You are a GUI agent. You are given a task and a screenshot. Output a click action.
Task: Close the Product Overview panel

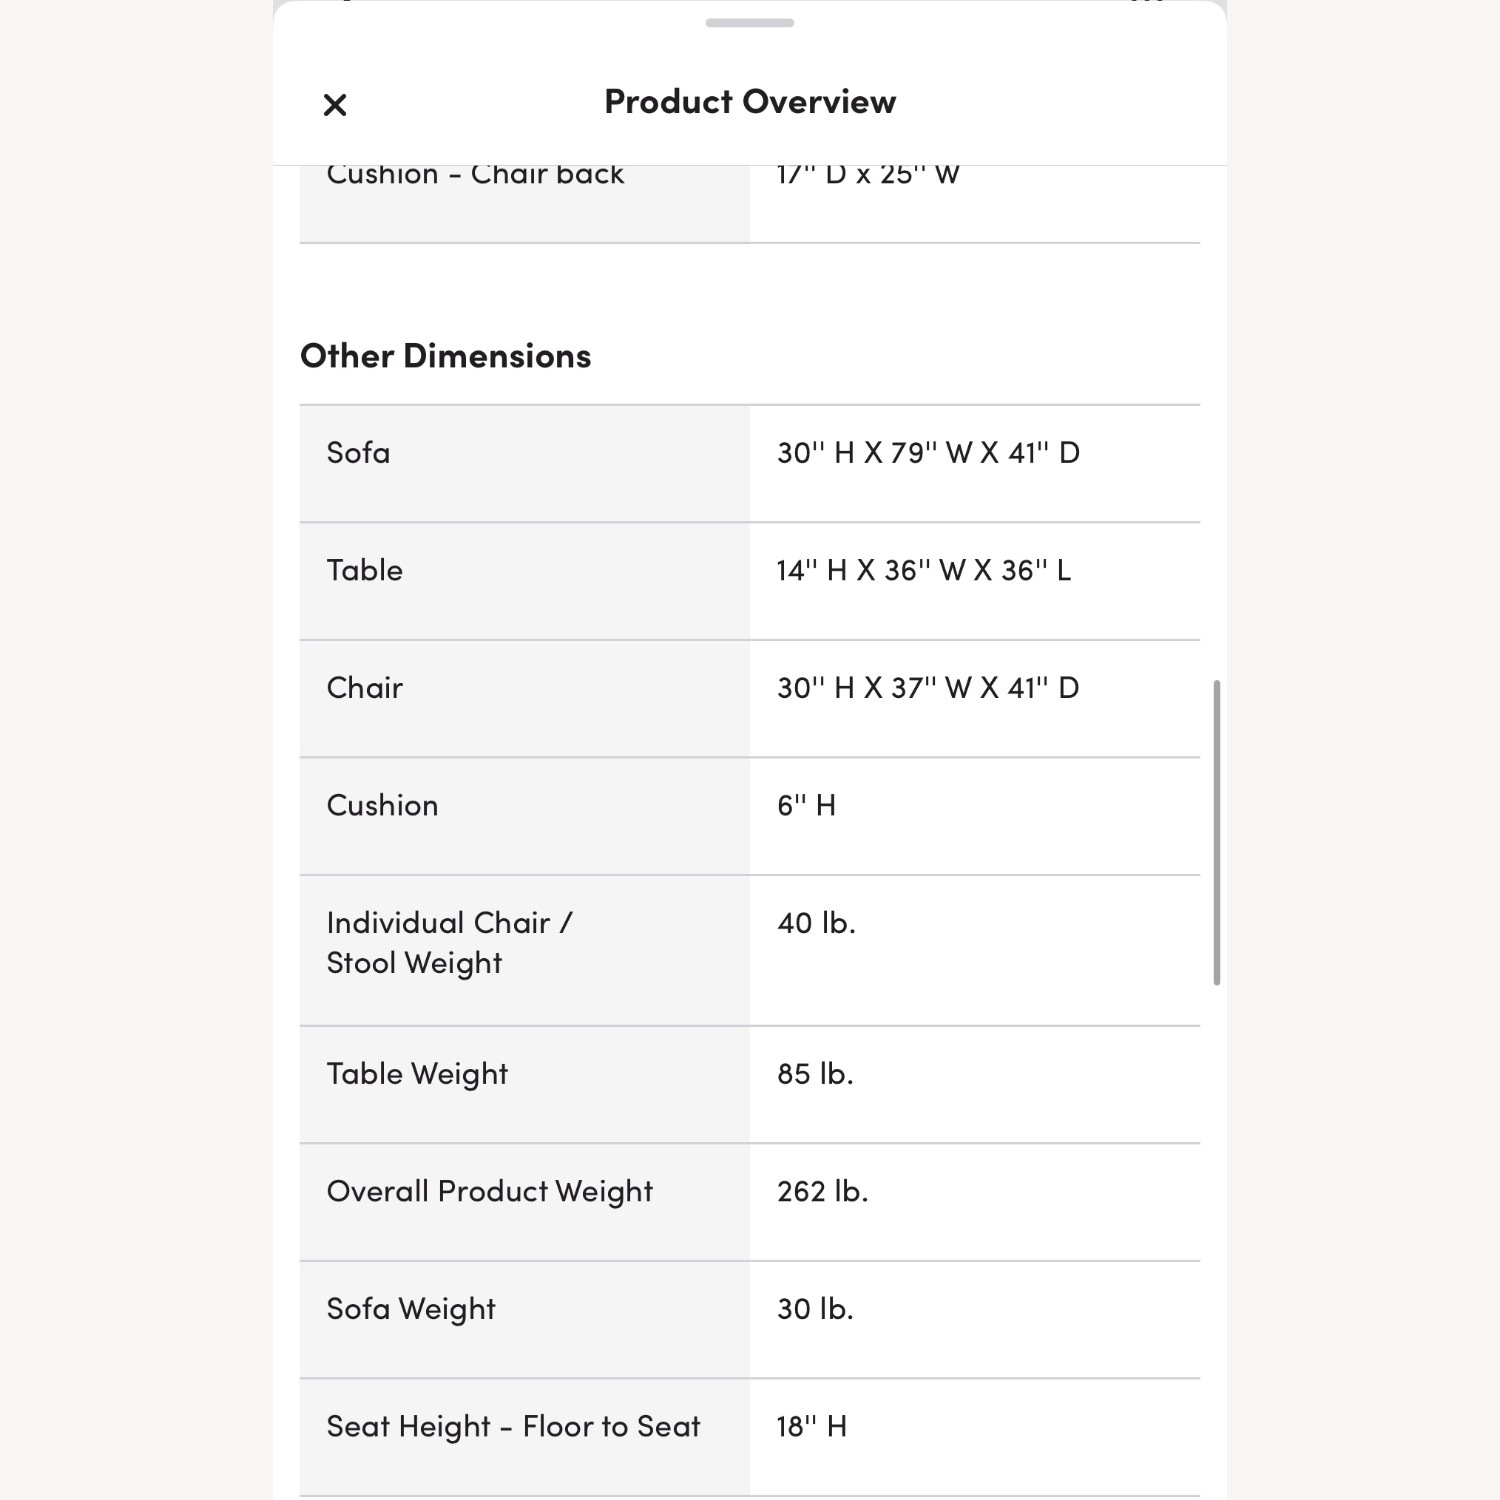click(x=335, y=104)
